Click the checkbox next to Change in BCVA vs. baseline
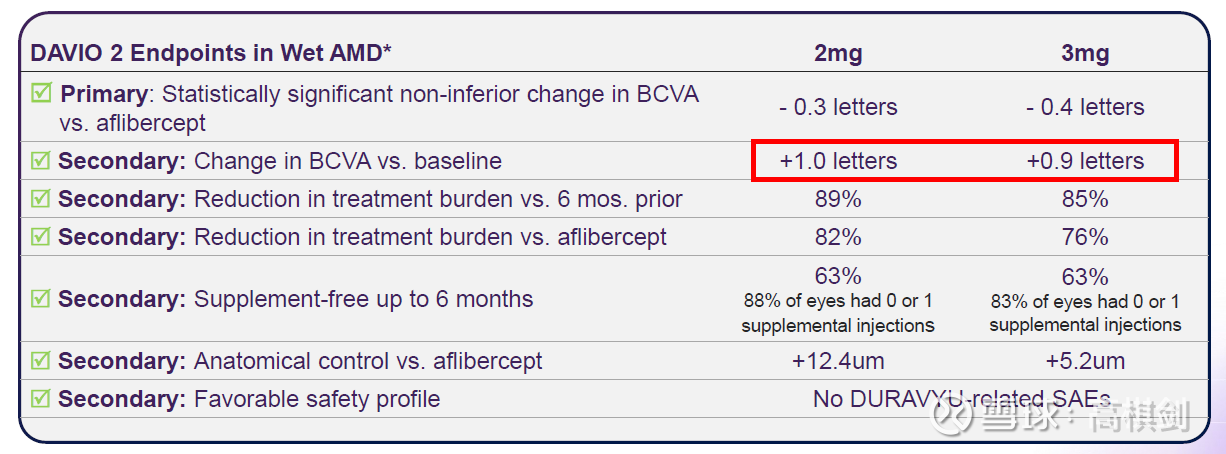 41,161
